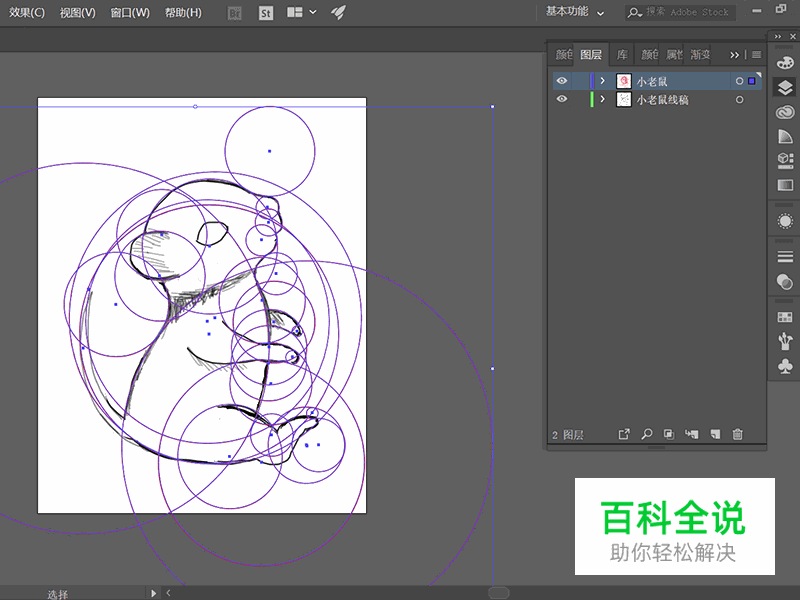Toggle visibility of the 小老鼠线稿 layer
The image size is (800, 600).
click(562, 99)
